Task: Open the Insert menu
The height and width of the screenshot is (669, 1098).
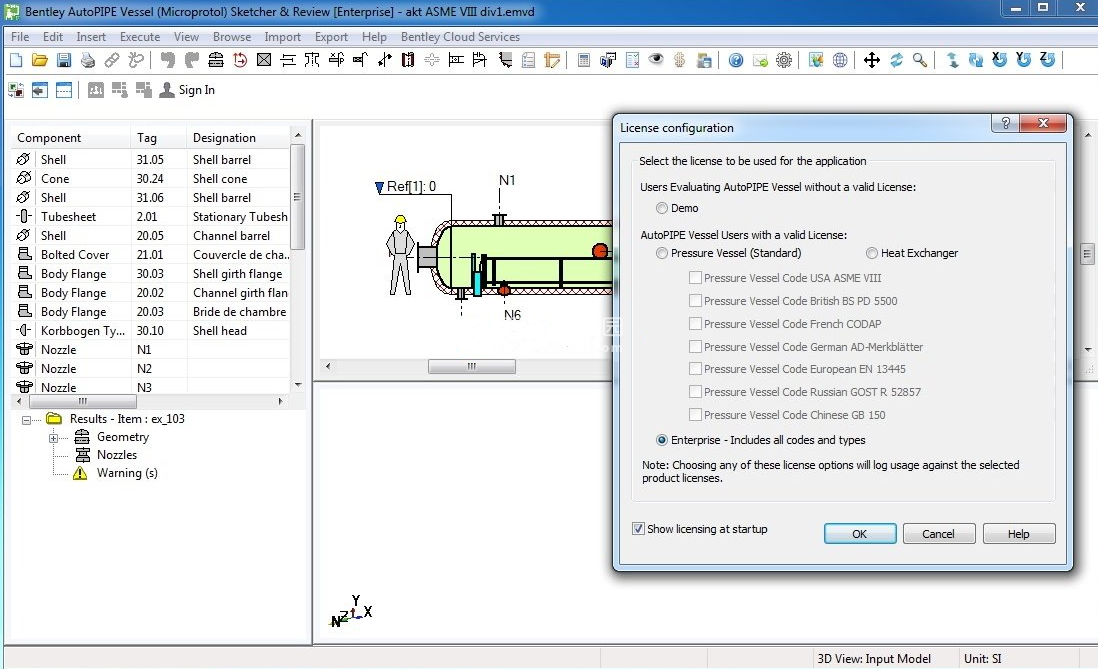Action: pos(91,36)
